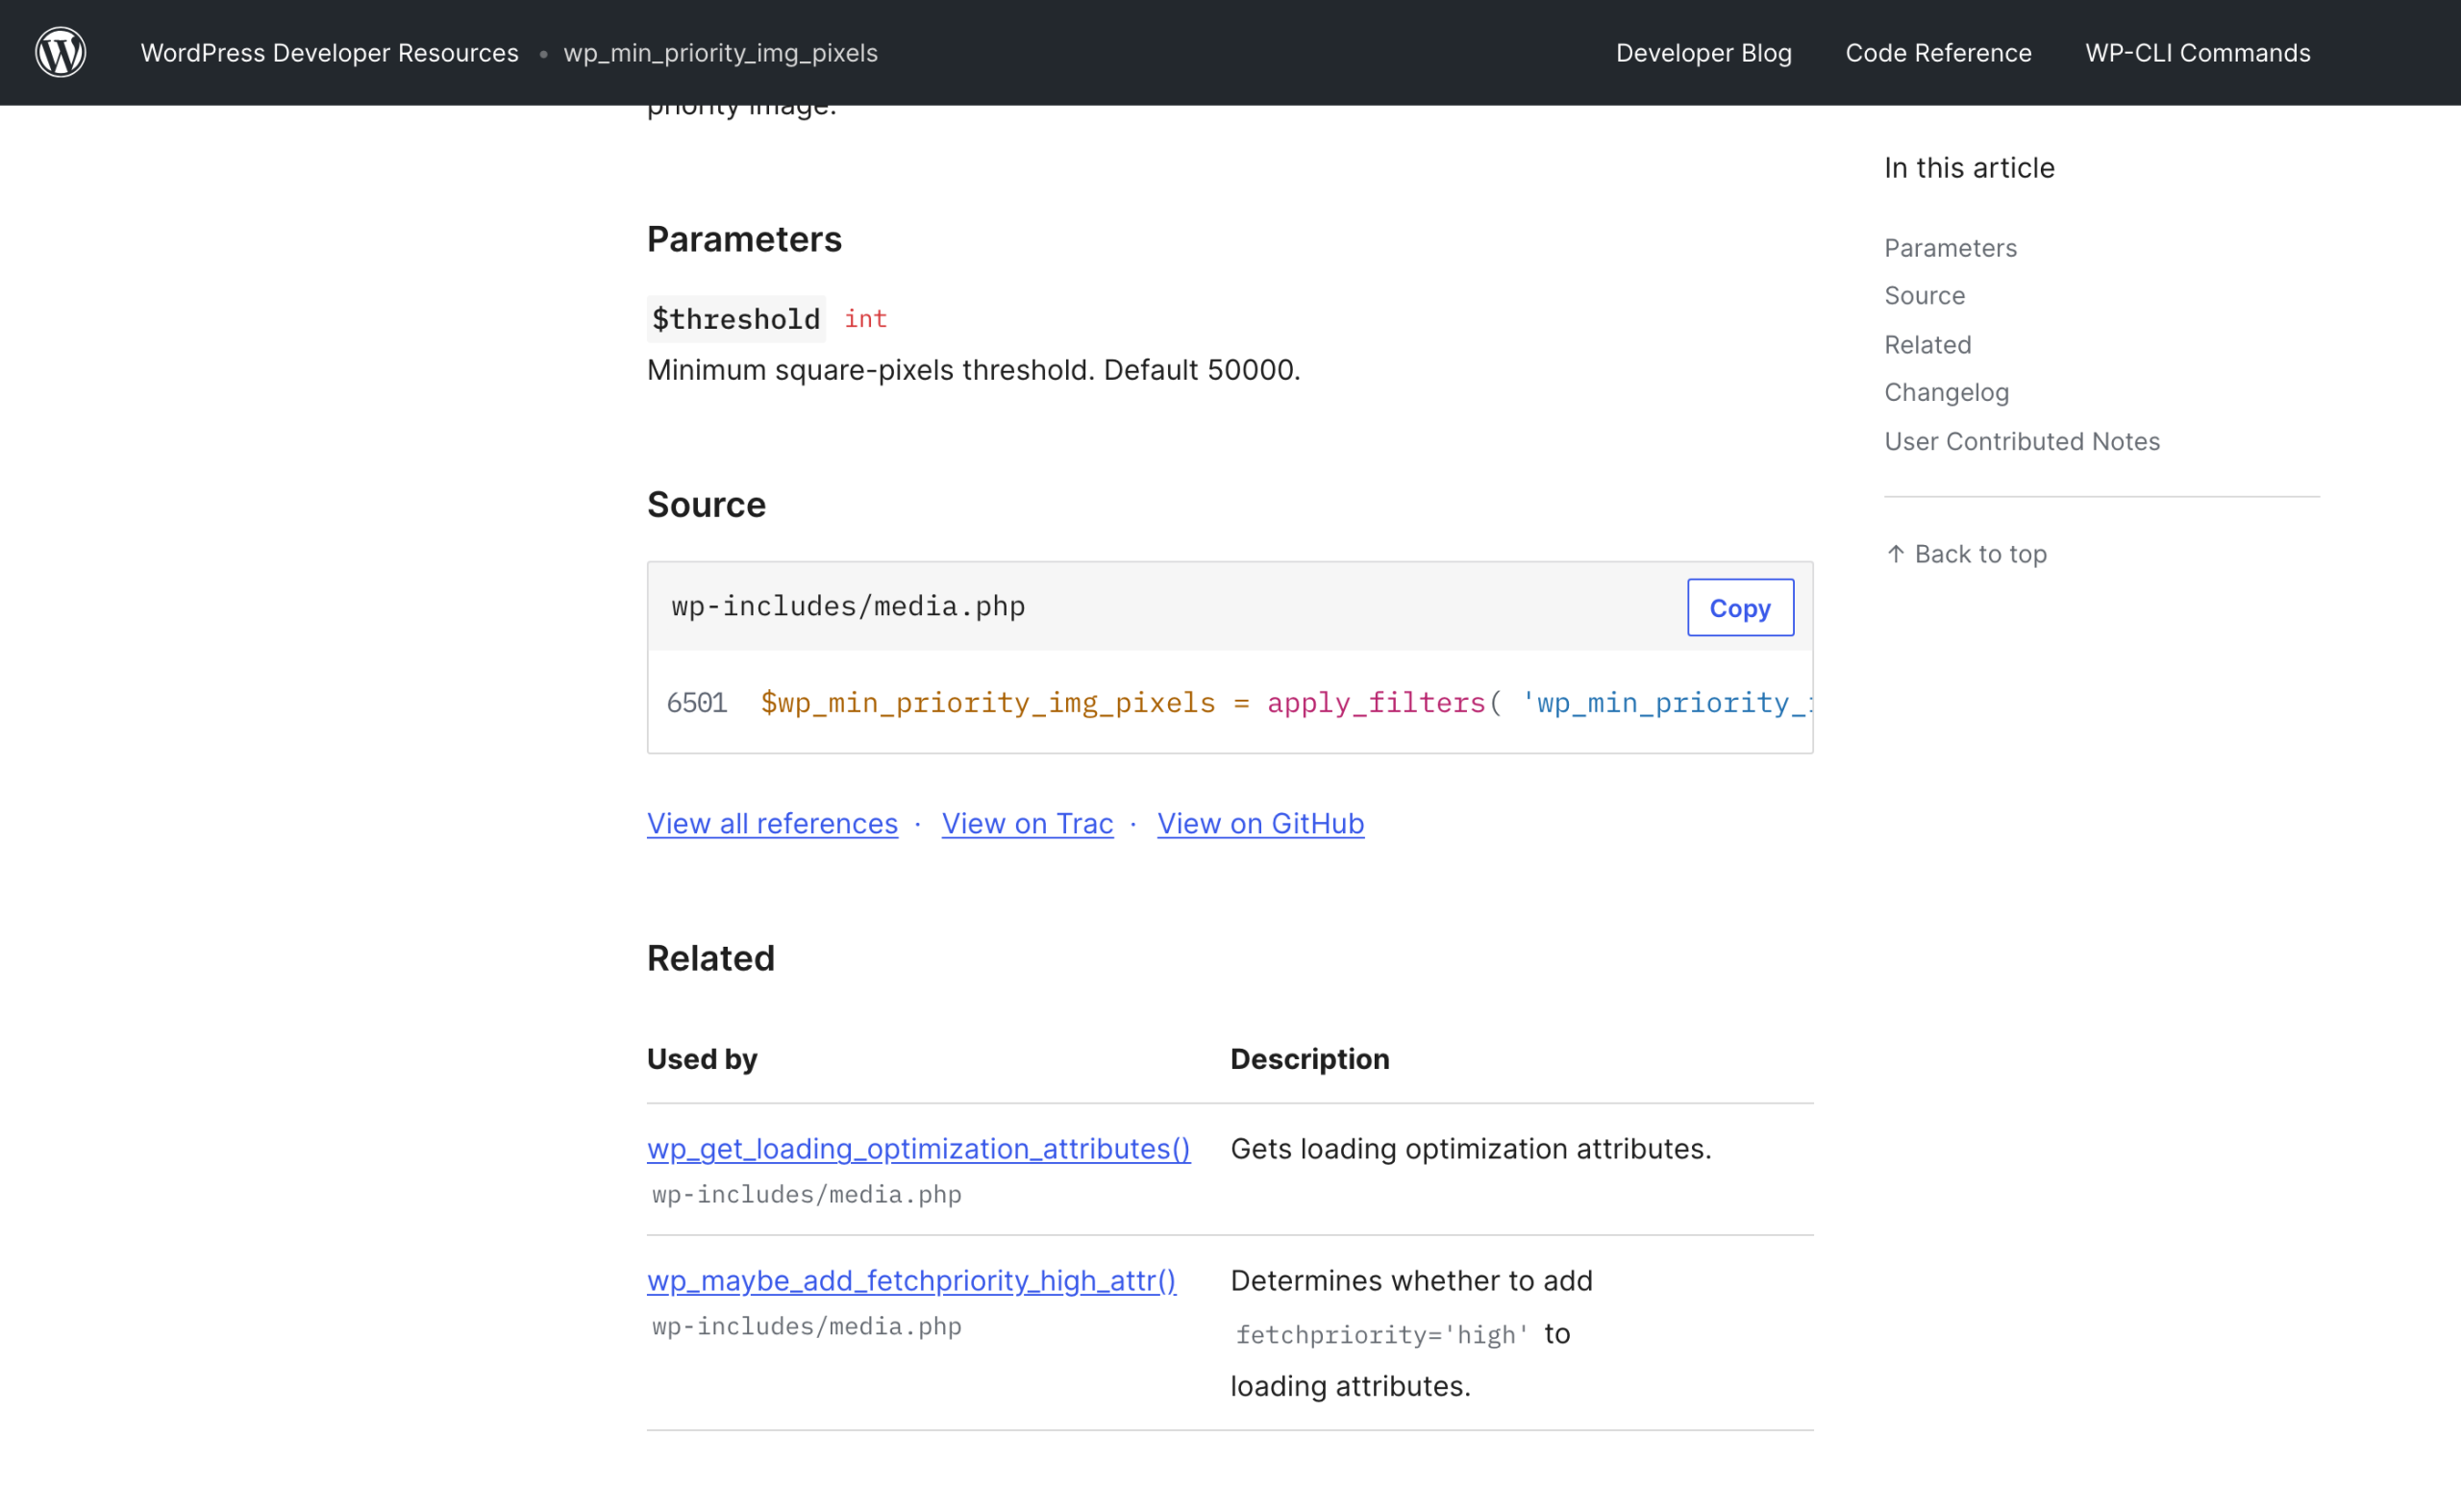Click the int type label
Screen dimensions: 2461x1512
tap(865, 319)
